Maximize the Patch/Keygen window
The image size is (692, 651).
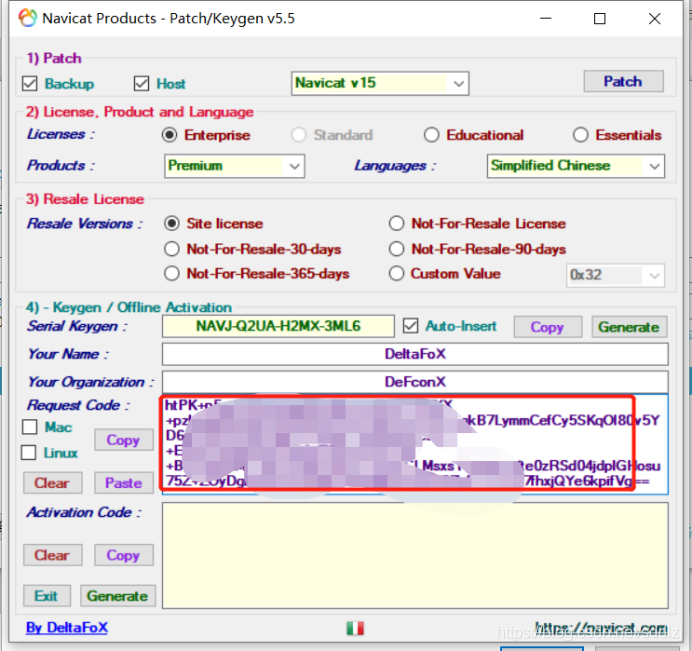coord(599,19)
